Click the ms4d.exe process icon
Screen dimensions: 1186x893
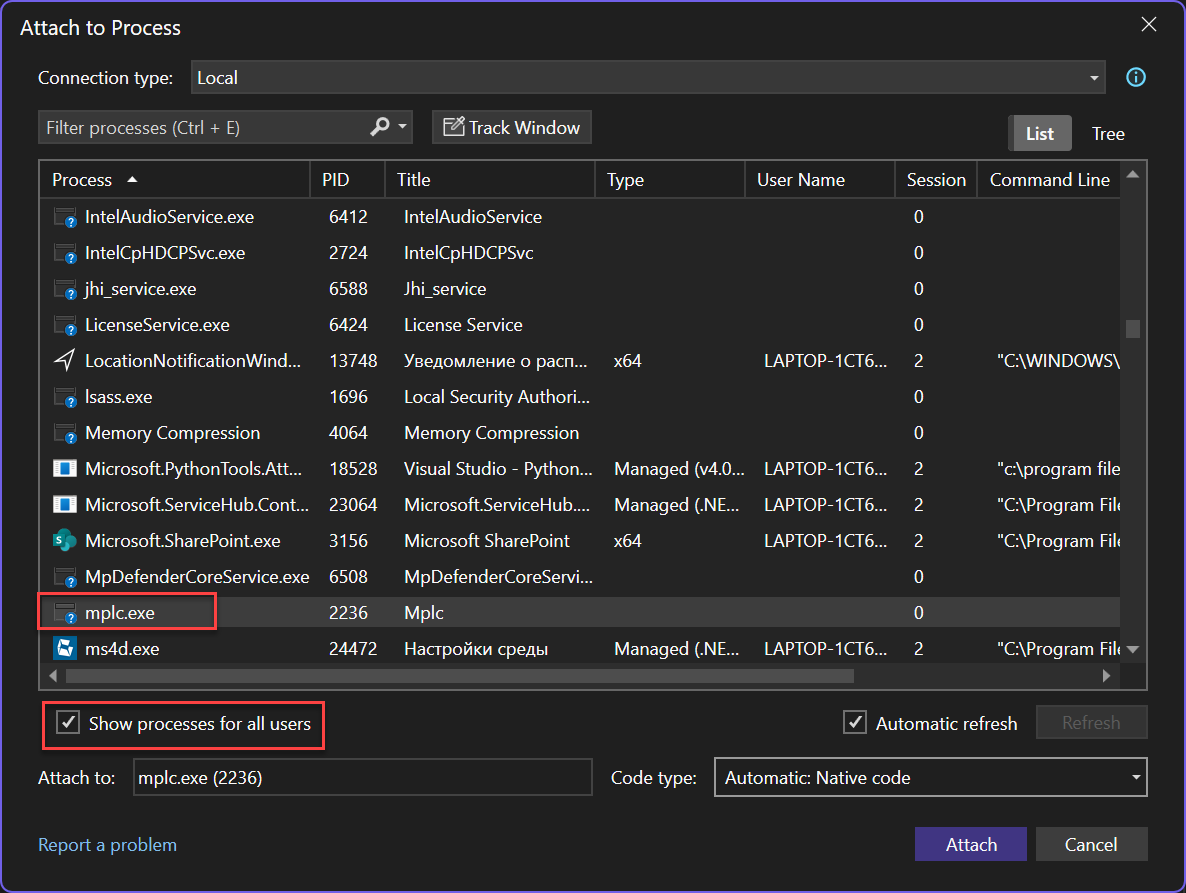coord(65,649)
